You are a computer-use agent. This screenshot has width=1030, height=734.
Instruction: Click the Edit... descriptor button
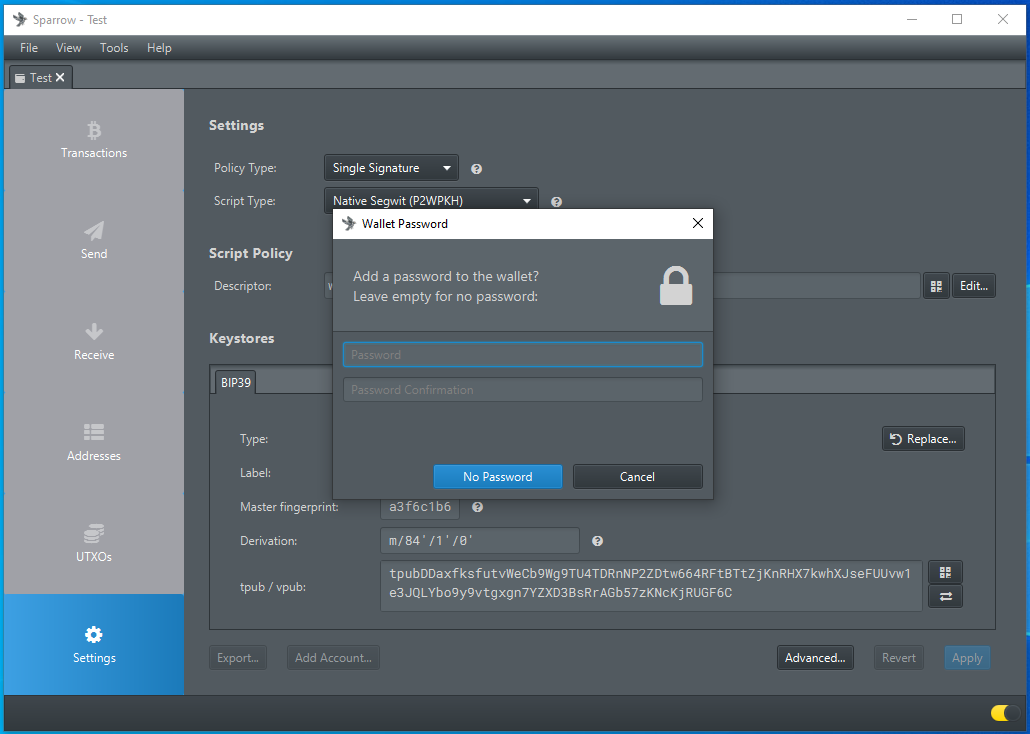coord(974,286)
